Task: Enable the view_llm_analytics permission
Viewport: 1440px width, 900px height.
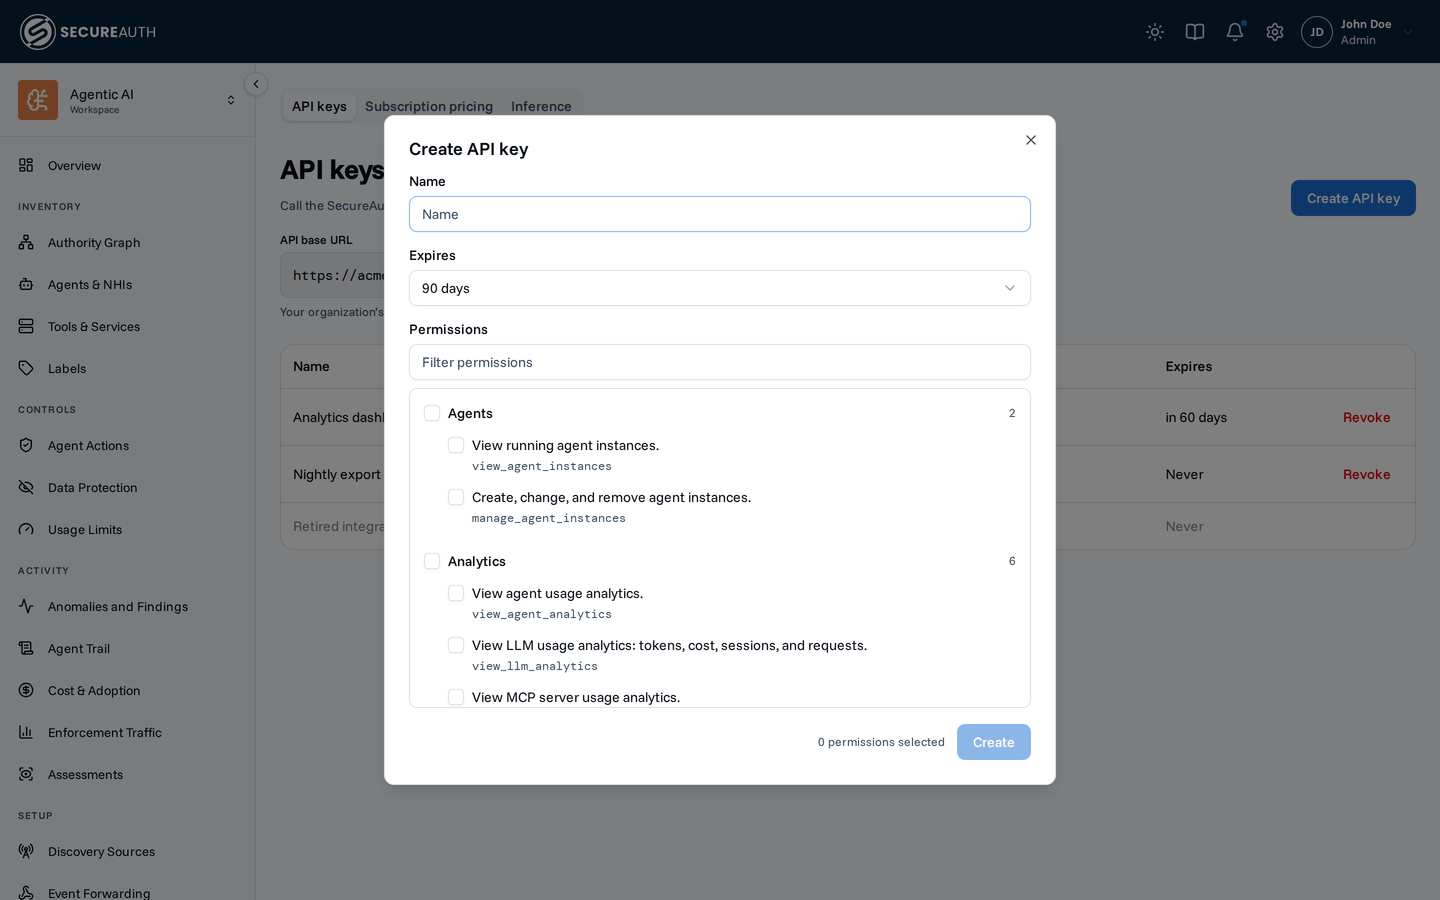Action: 456,645
